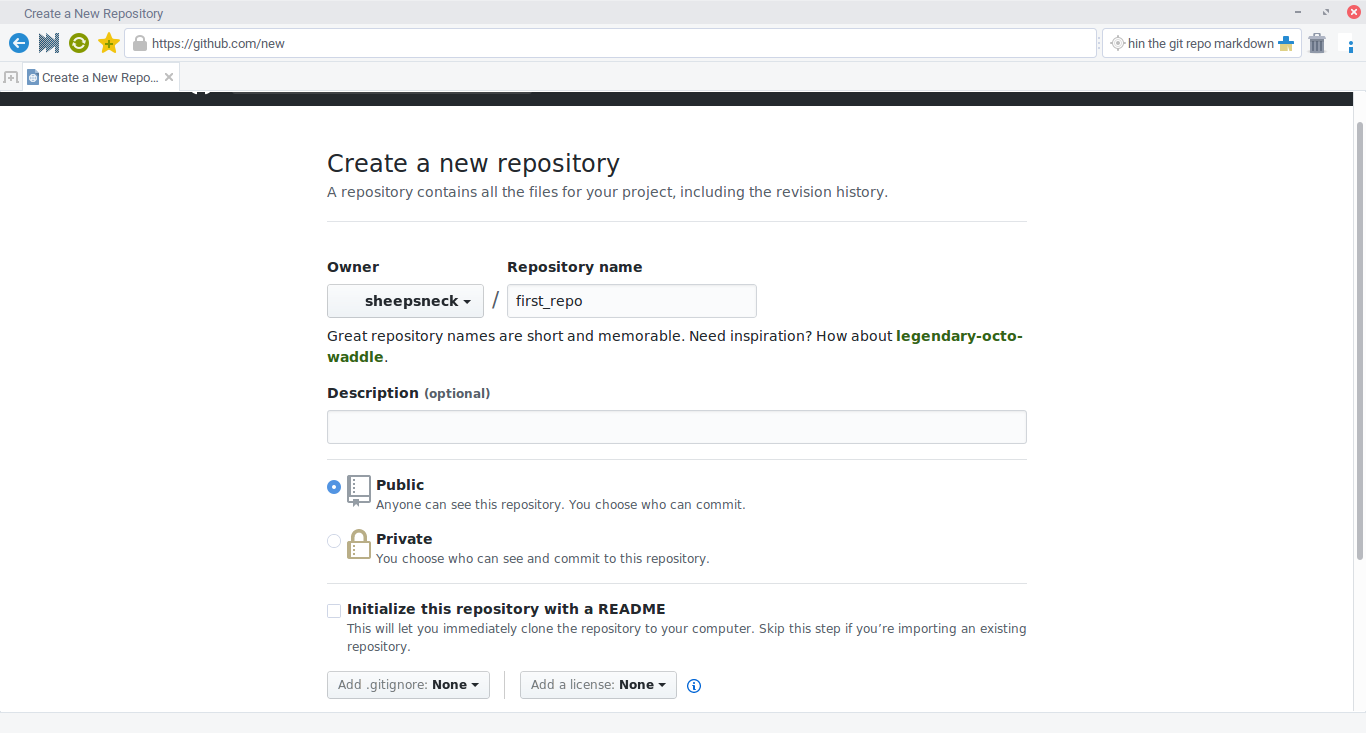Viewport: 1366px width, 733px height.
Task: Click the 'Public' option label
Action: click(x=400, y=485)
